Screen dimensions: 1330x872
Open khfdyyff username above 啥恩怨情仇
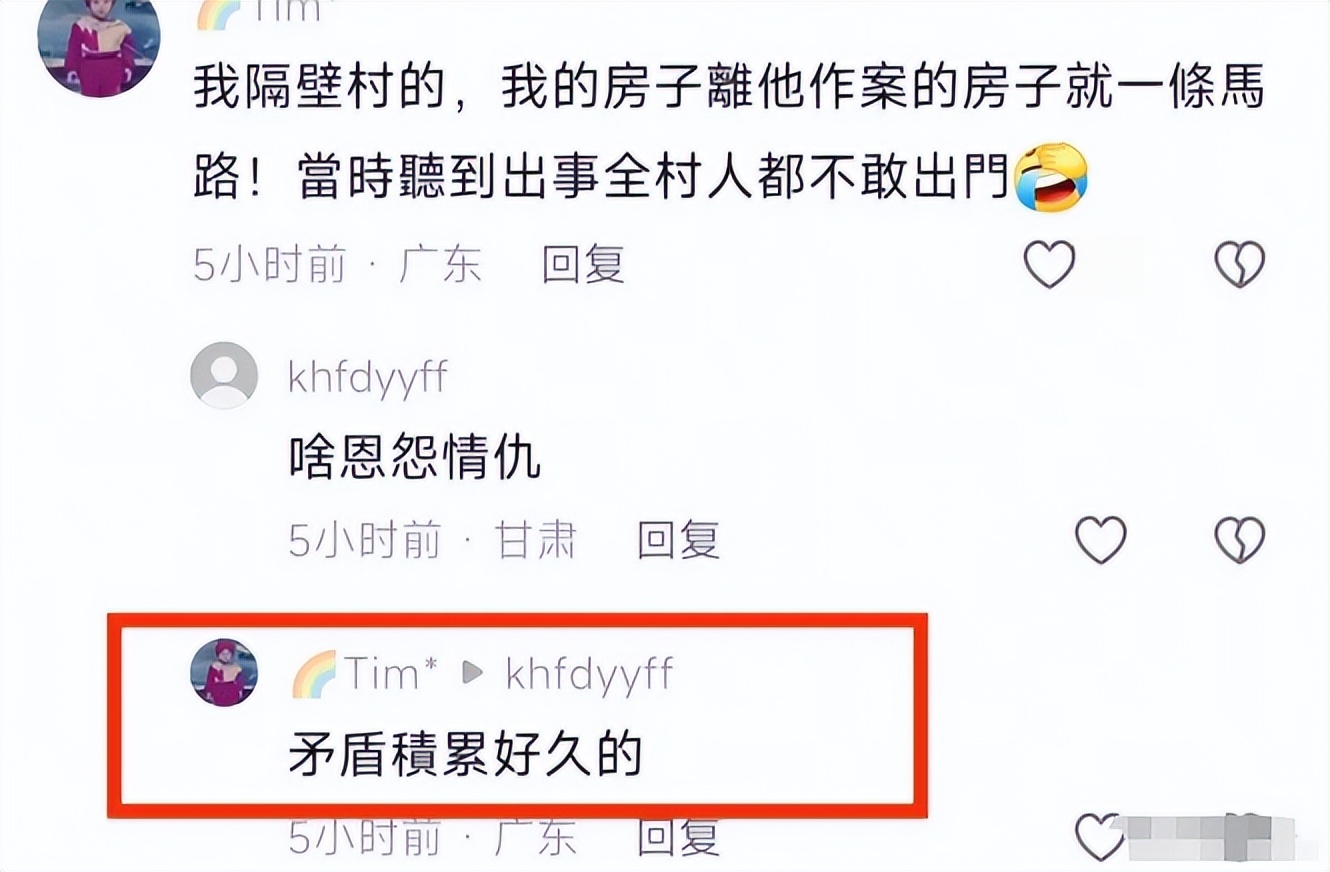368,378
